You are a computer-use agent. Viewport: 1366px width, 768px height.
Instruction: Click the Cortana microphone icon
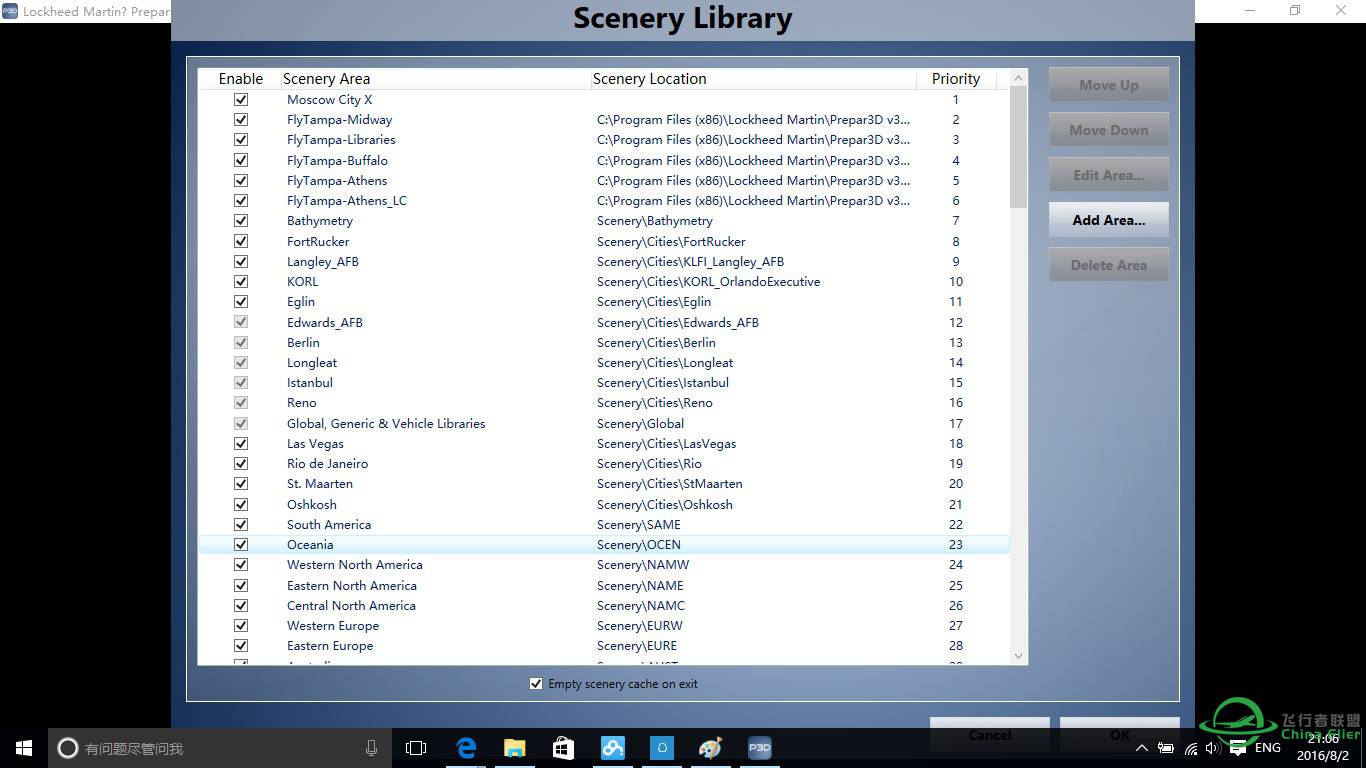(x=372, y=748)
